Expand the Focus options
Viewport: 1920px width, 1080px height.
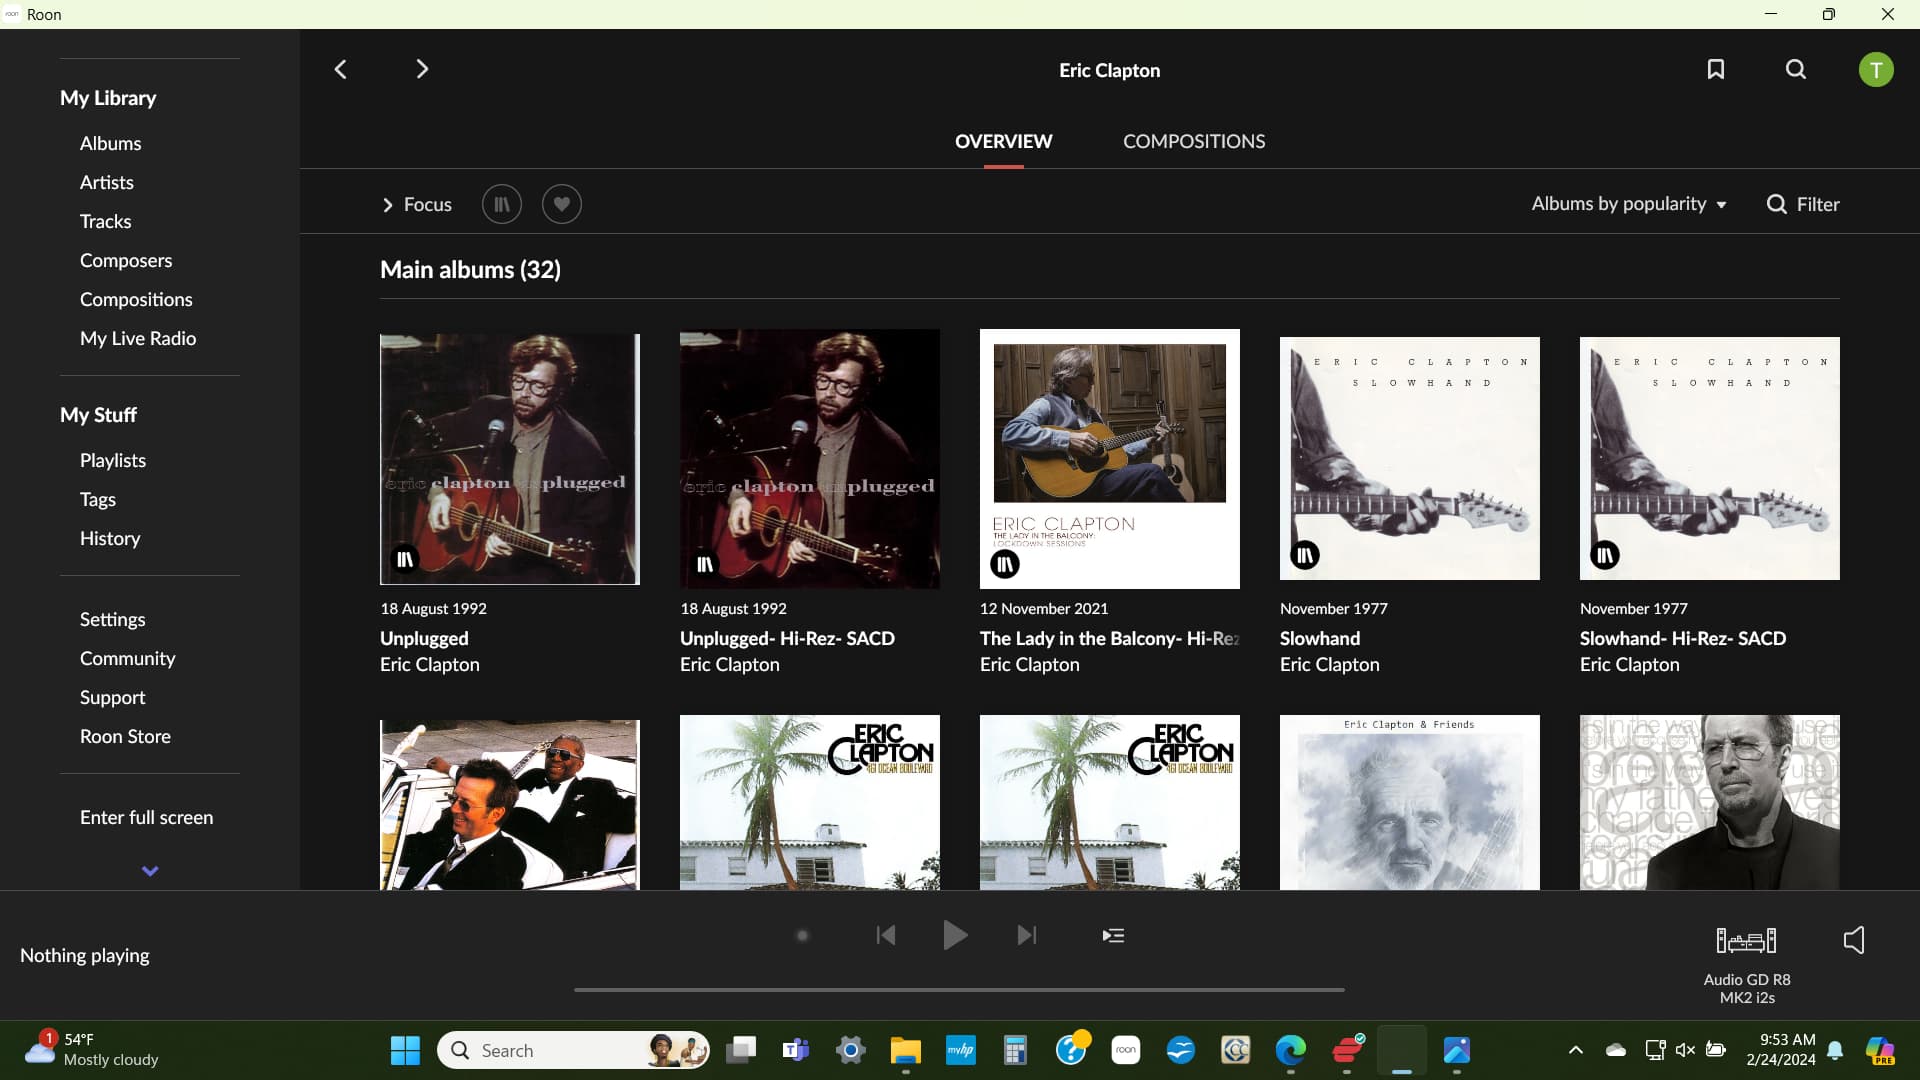coord(417,204)
